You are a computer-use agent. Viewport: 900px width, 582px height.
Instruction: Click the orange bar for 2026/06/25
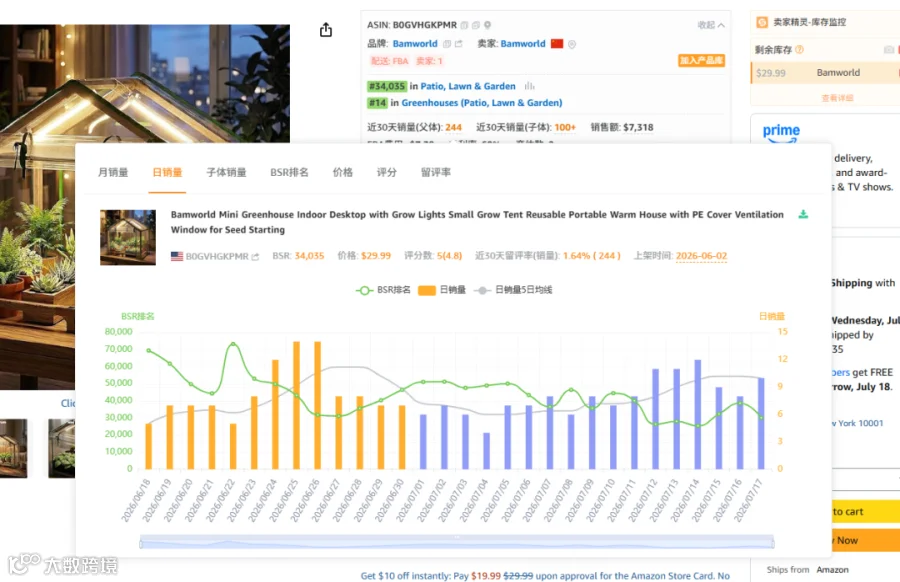pos(297,405)
